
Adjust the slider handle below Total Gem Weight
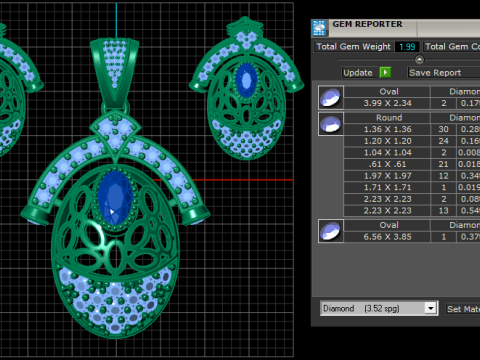point(419,60)
